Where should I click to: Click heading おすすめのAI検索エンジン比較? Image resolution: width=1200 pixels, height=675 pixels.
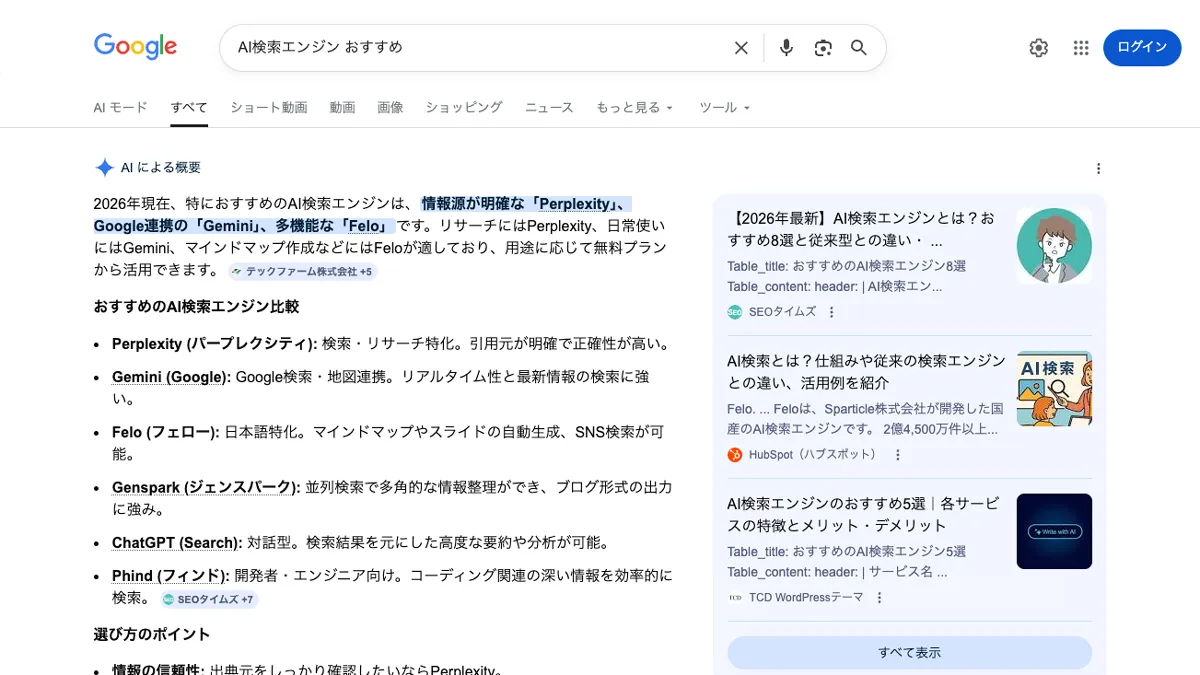(x=196, y=306)
